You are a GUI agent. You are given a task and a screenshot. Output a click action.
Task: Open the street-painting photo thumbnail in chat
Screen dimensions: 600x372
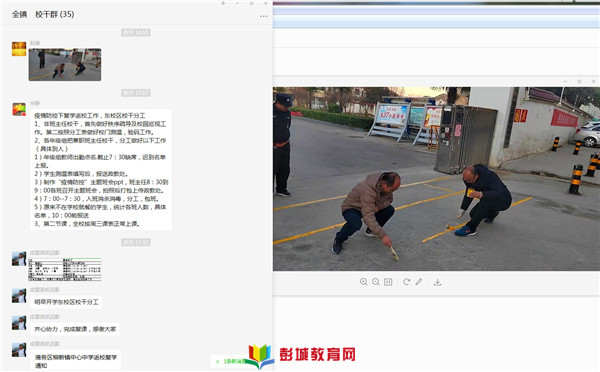pyautogui.click(x=65, y=64)
